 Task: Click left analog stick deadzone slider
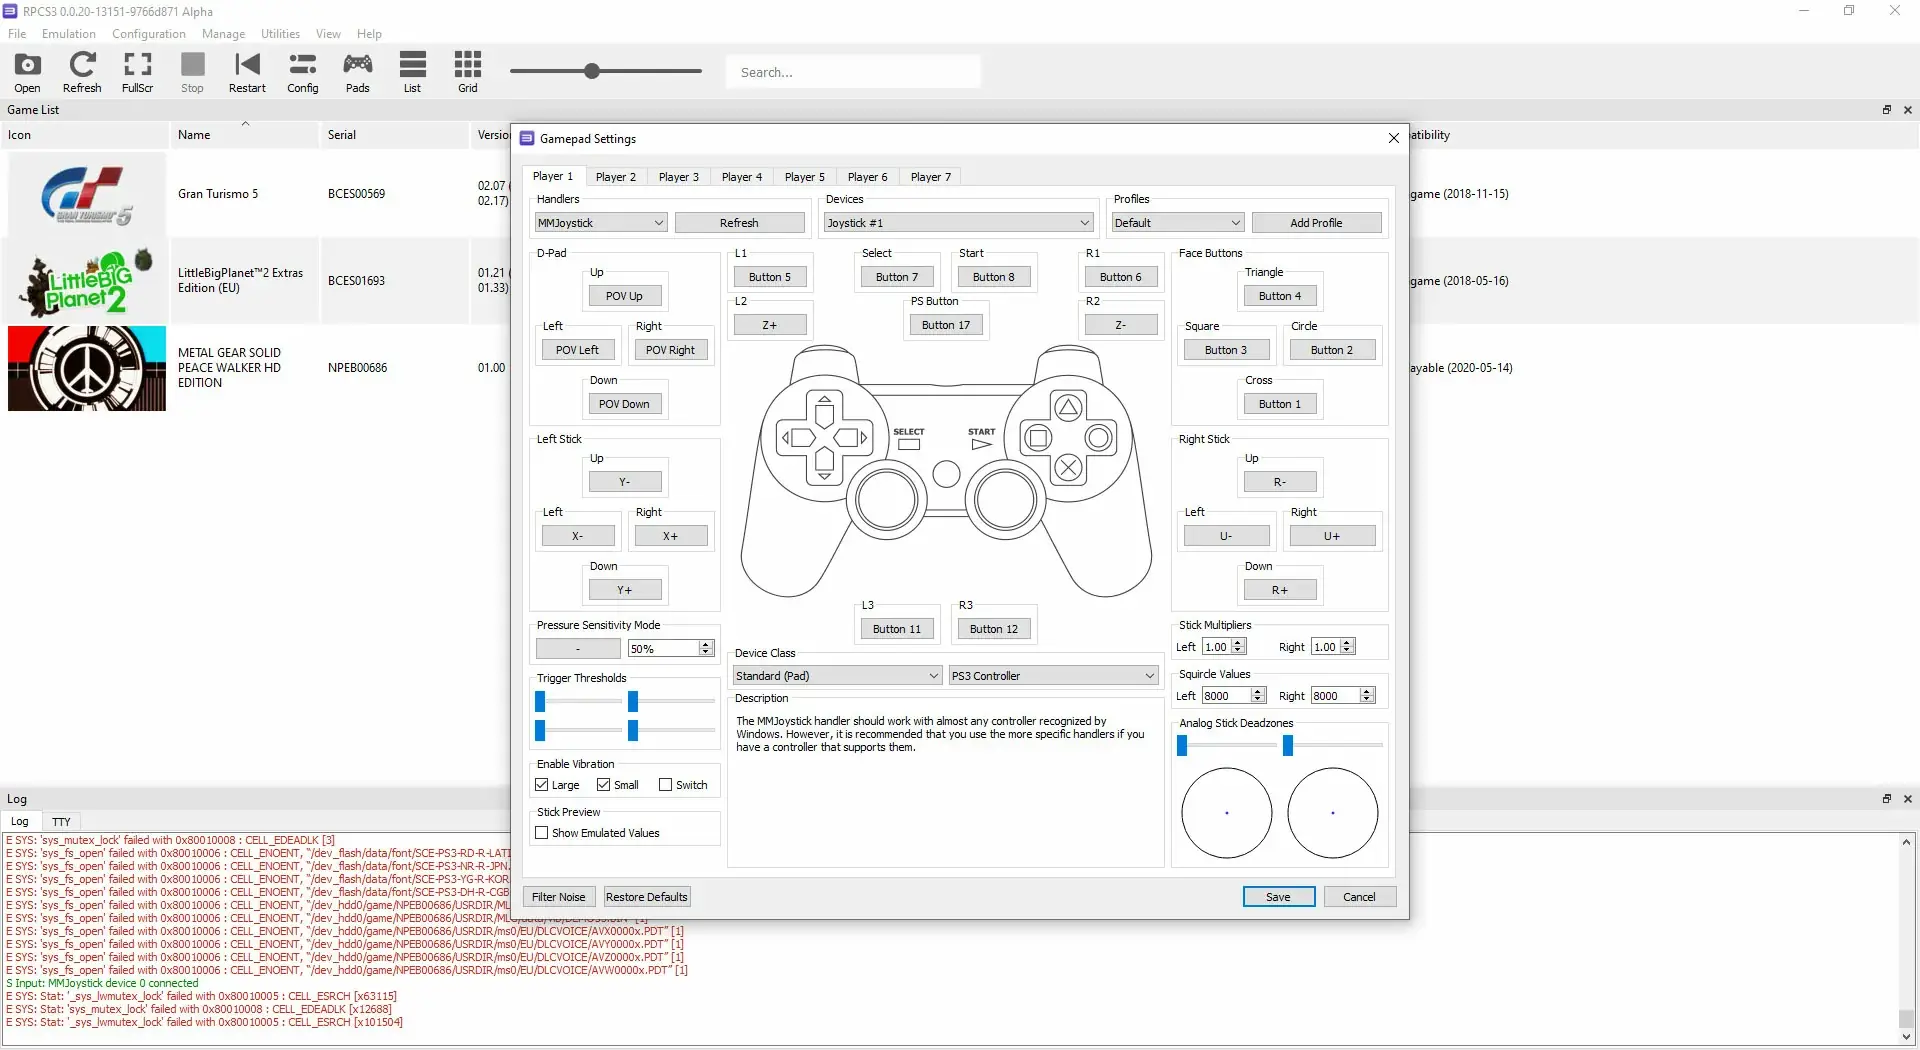pos(1182,746)
